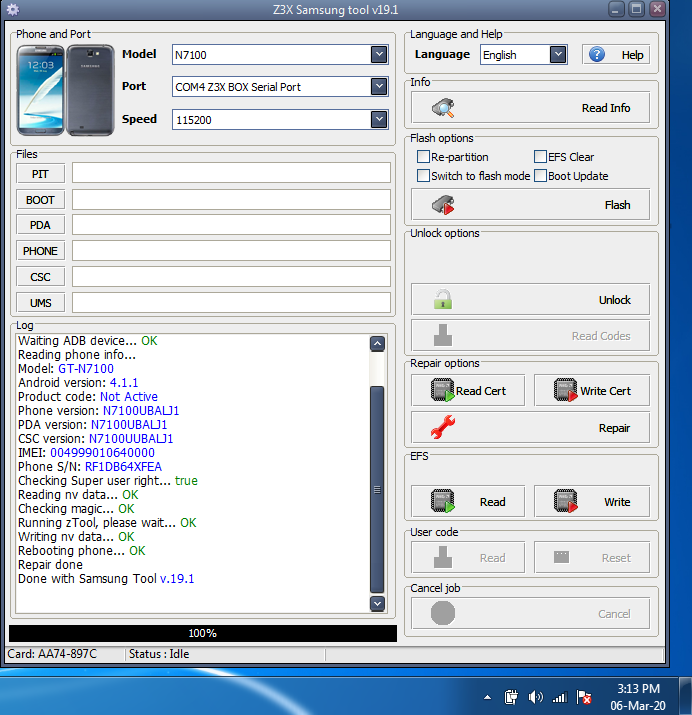Click the BOOT file path field

point(231,199)
